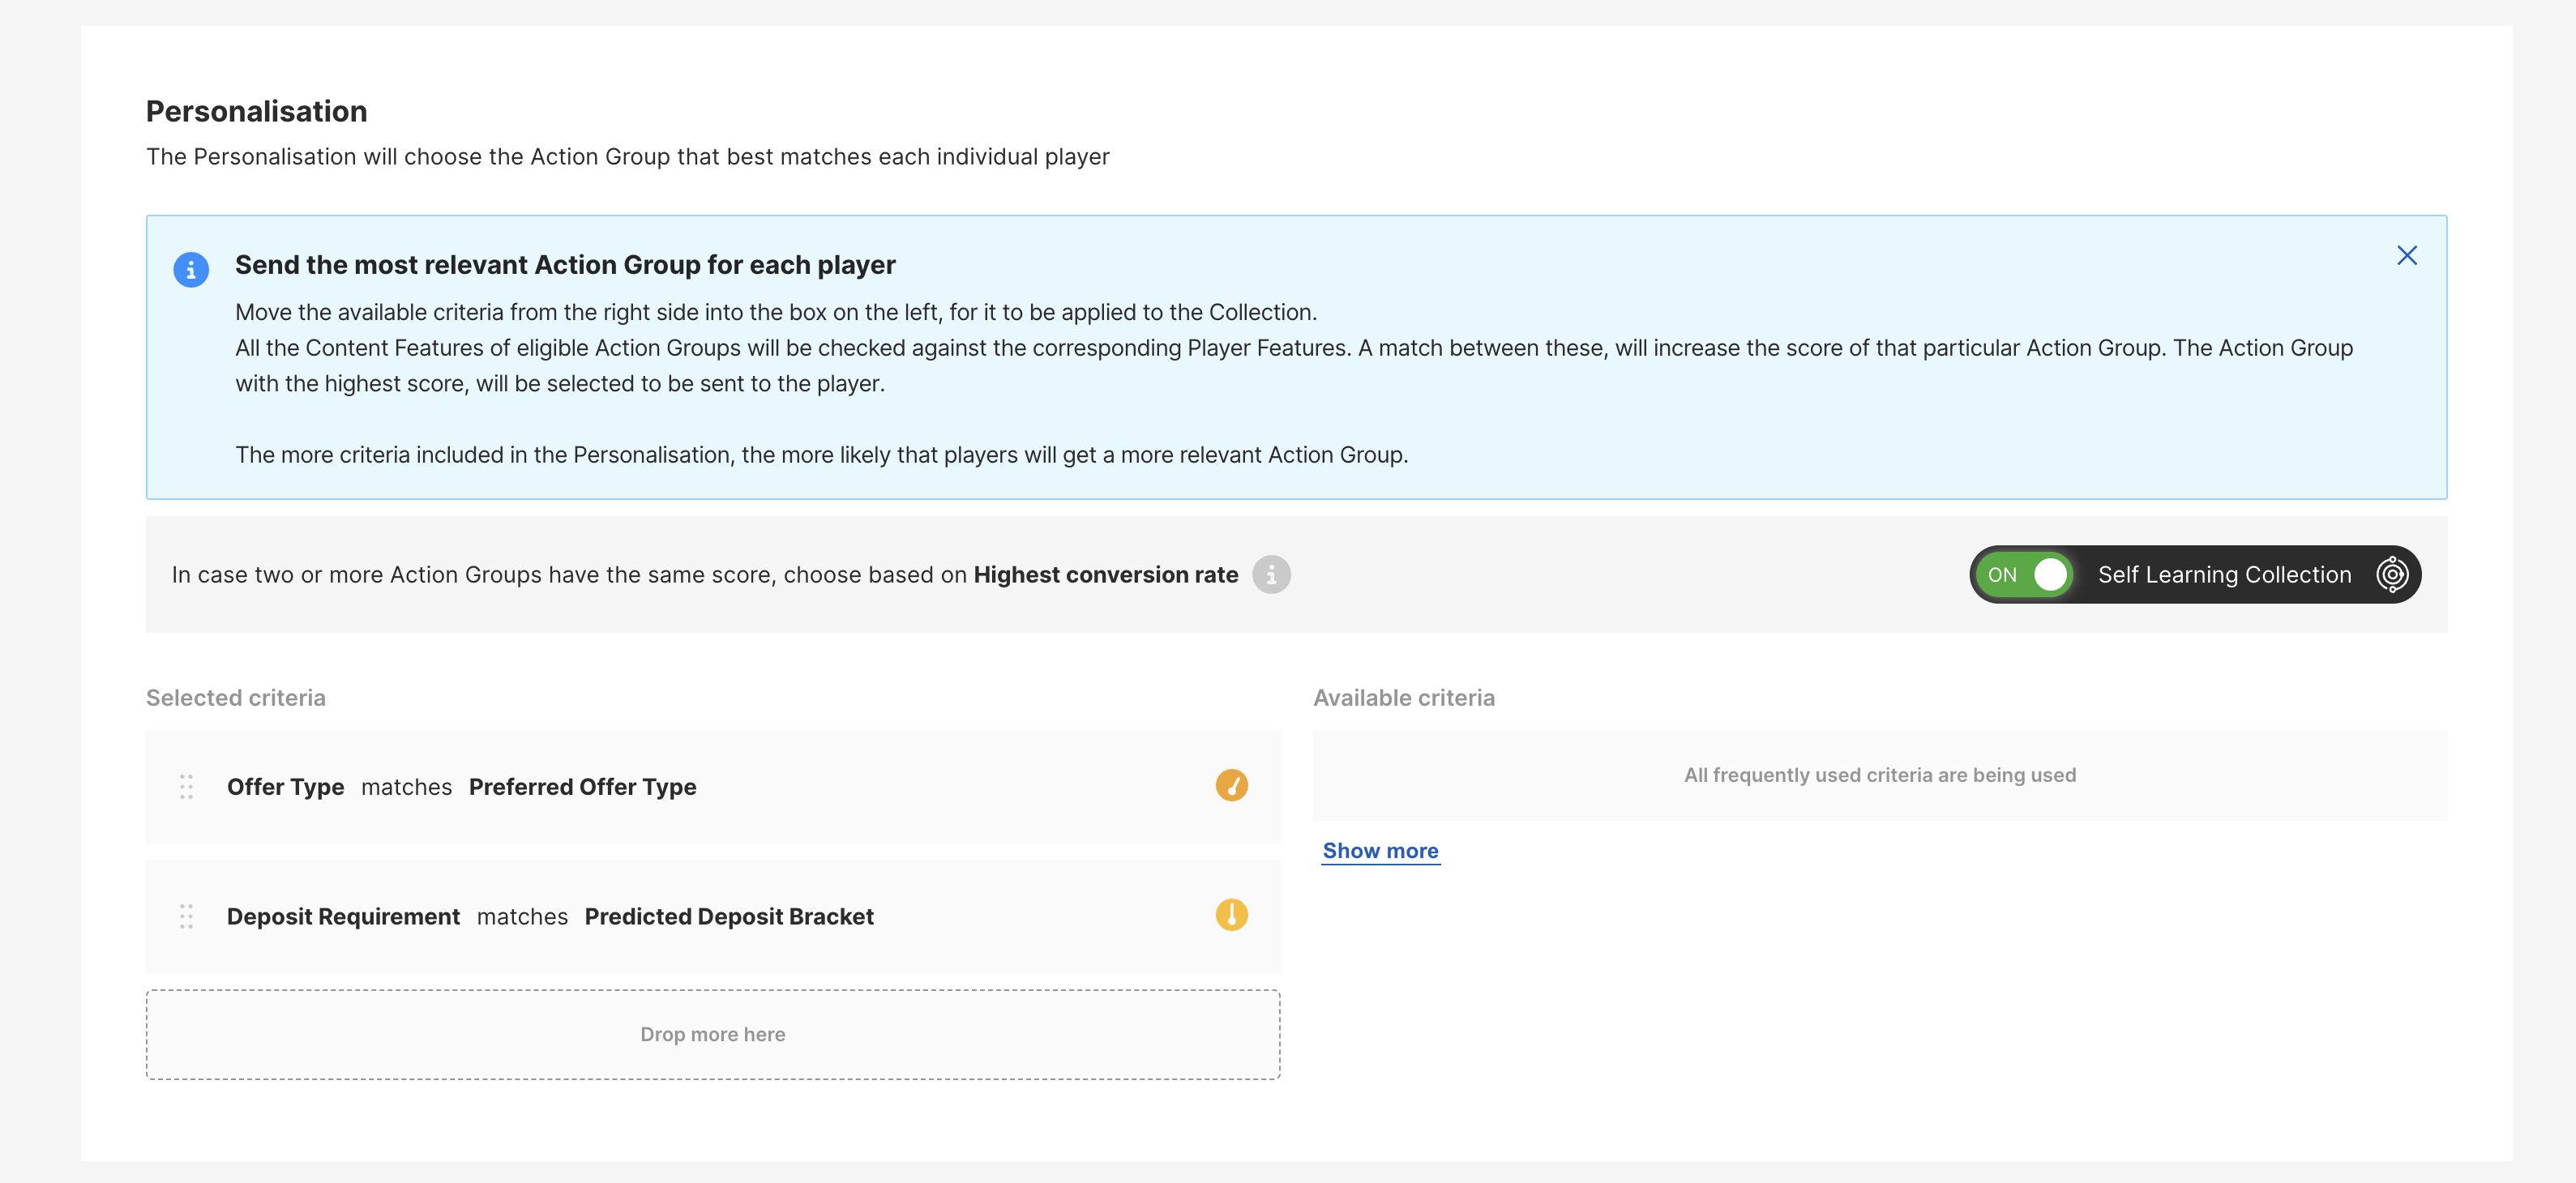
Task: Click the Drop more here zone
Action: (712, 1035)
